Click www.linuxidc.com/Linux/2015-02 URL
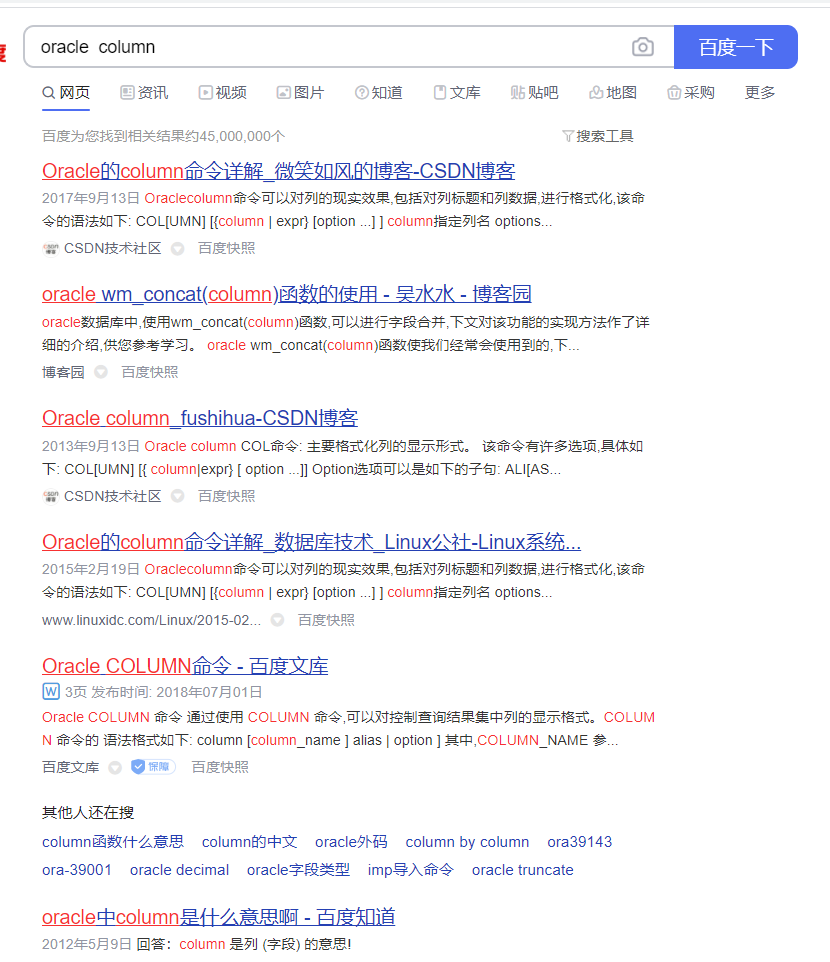The height and width of the screenshot is (962, 830). click(x=152, y=620)
